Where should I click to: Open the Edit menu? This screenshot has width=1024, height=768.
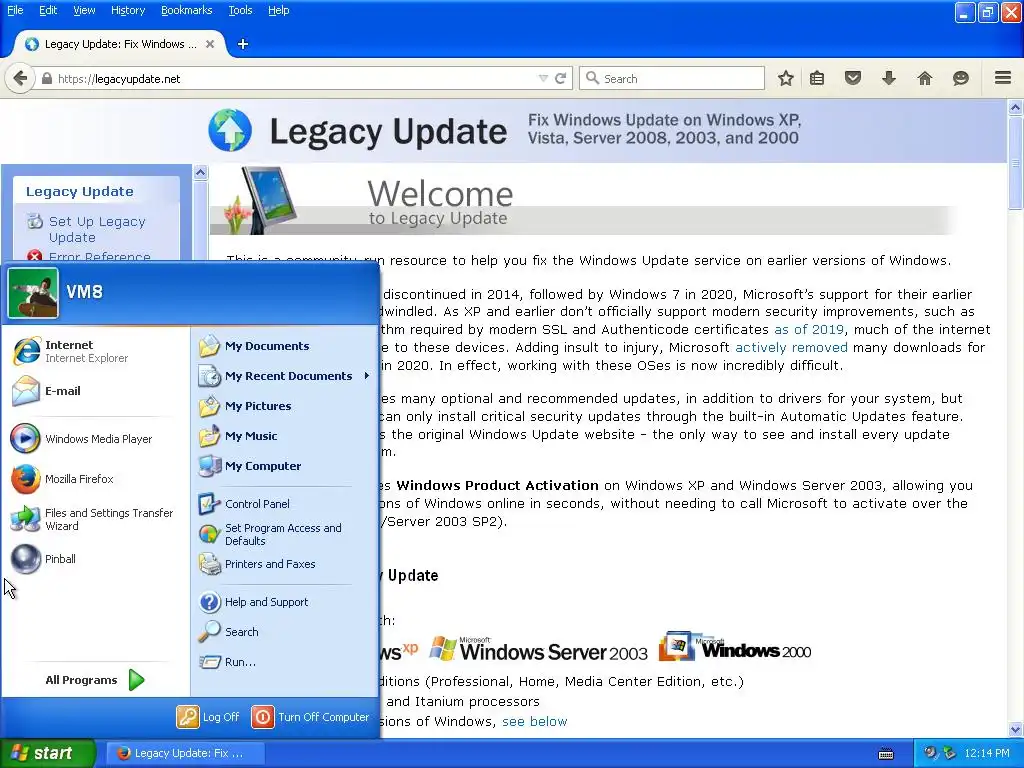click(48, 10)
